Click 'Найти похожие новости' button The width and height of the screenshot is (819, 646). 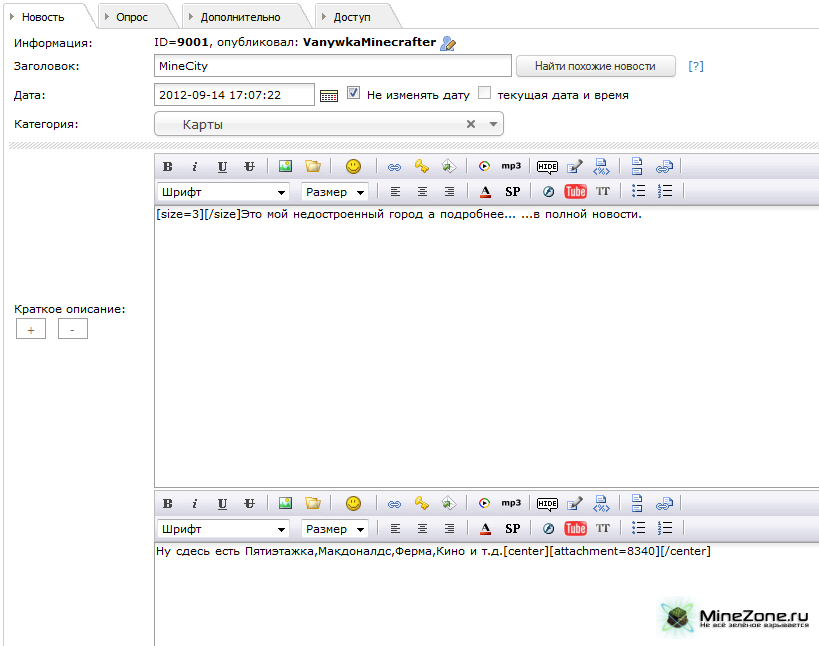[x=595, y=66]
